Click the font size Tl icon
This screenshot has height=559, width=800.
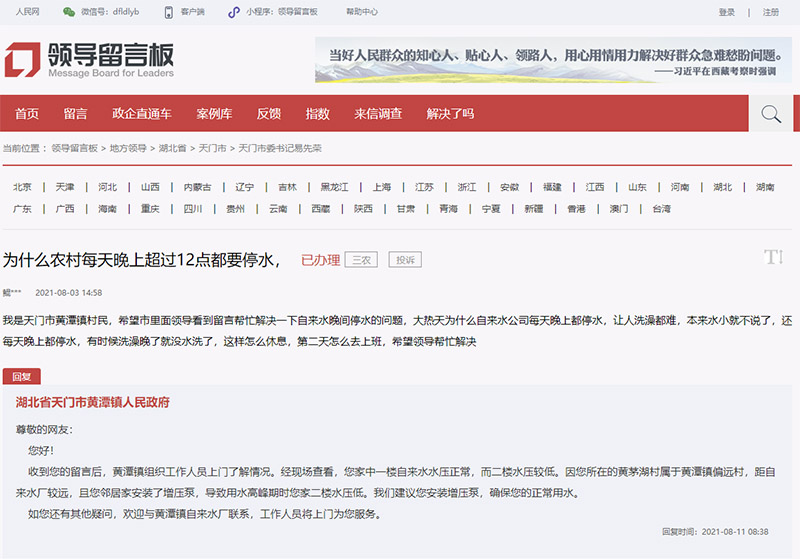pos(773,257)
